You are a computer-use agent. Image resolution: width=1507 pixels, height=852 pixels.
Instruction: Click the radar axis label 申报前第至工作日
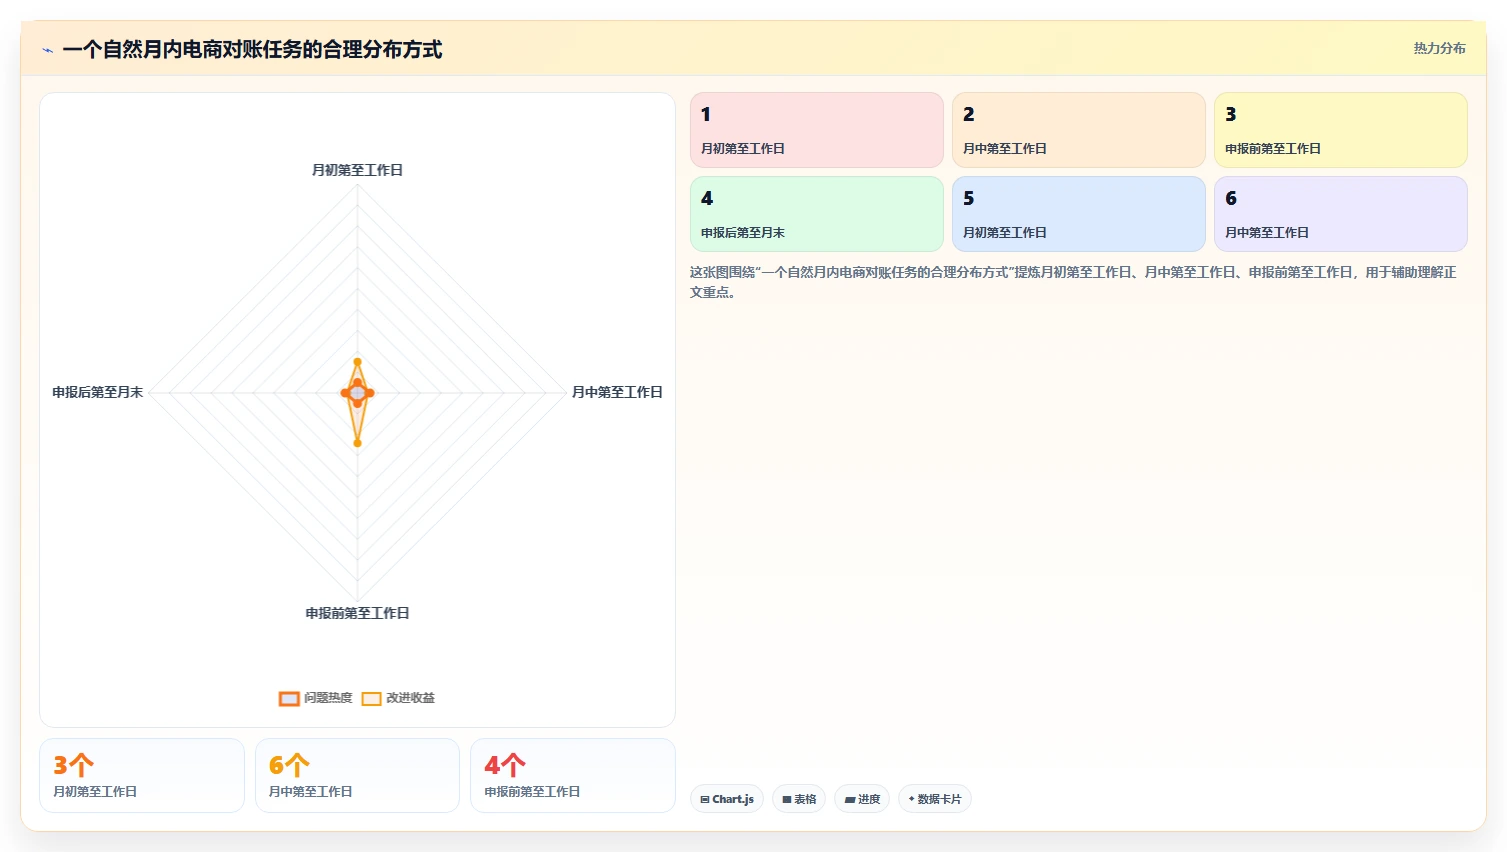coord(357,613)
